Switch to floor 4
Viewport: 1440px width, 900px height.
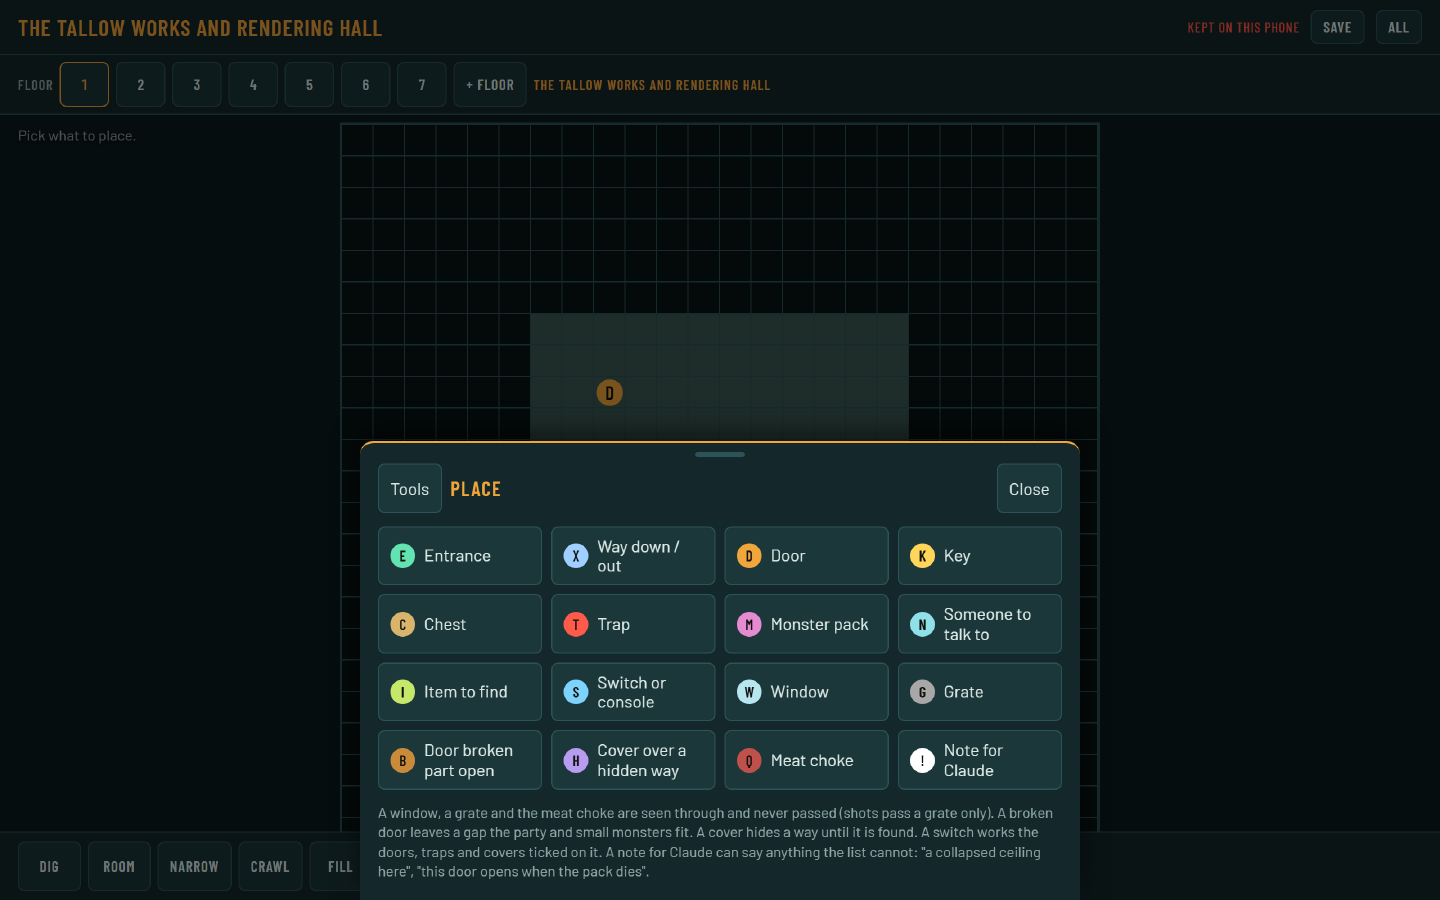pyautogui.click(x=253, y=85)
